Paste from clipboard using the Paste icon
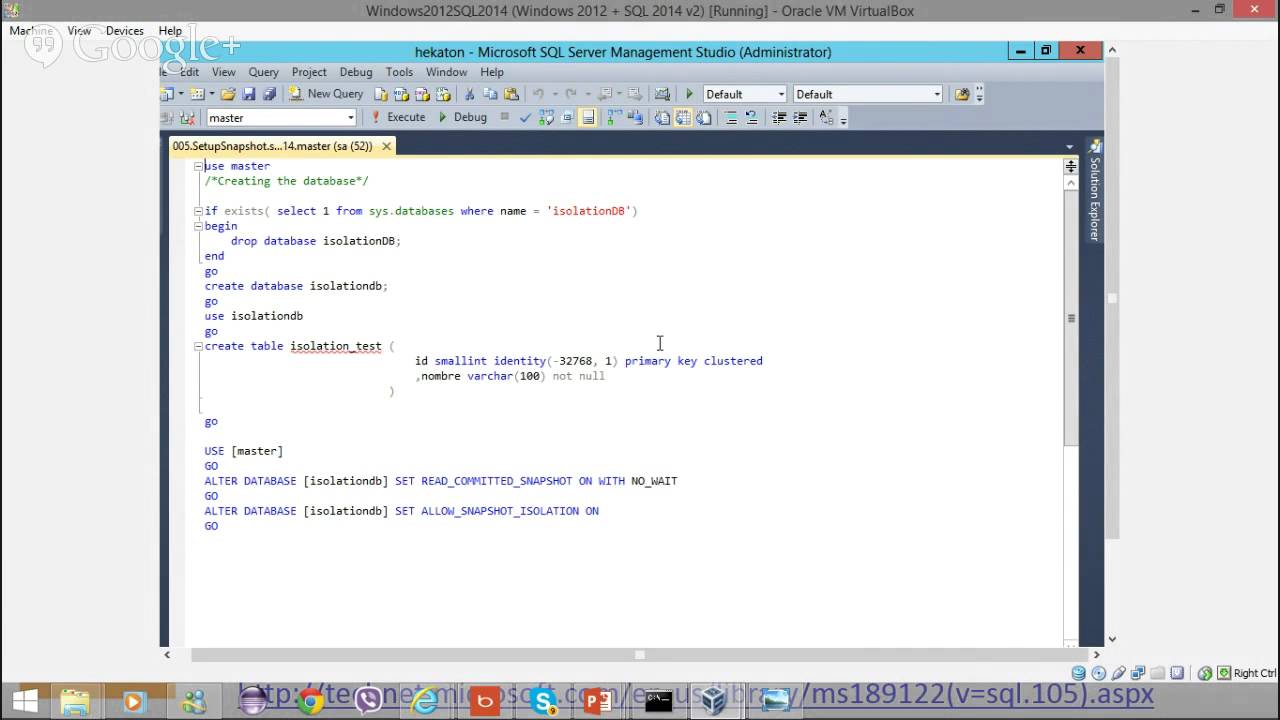Image resolution: width=1280 pixels, height=720 pixels. [511, 94]
